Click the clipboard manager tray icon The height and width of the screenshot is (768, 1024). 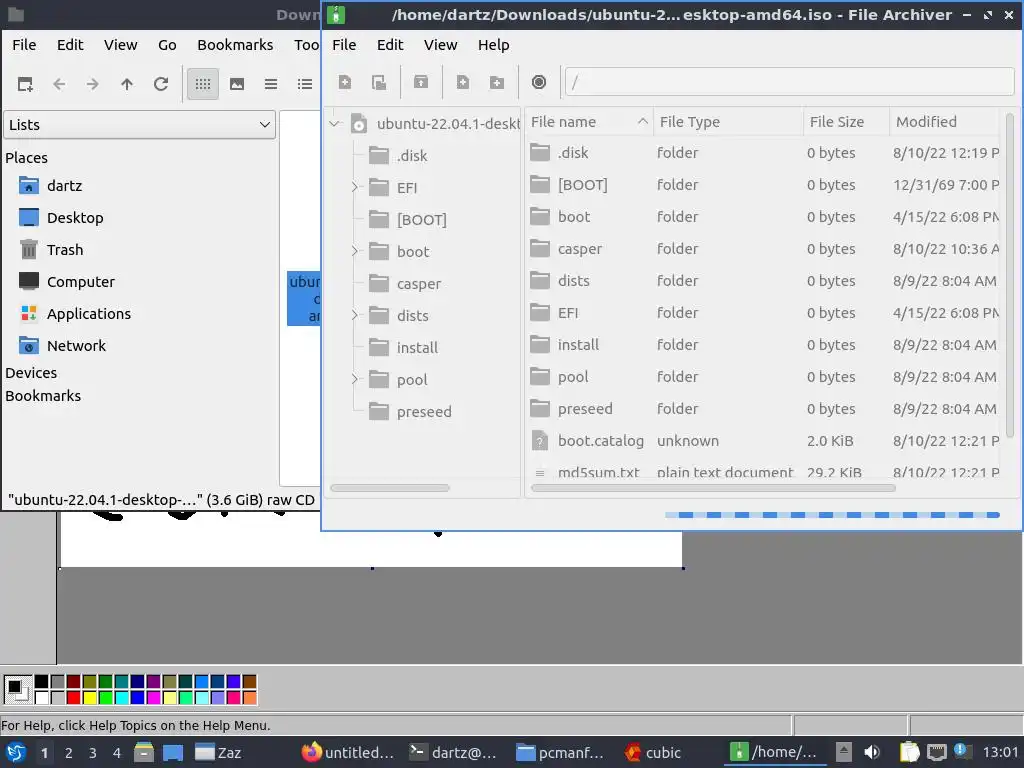pyautogui.click(x=909, y=752)
